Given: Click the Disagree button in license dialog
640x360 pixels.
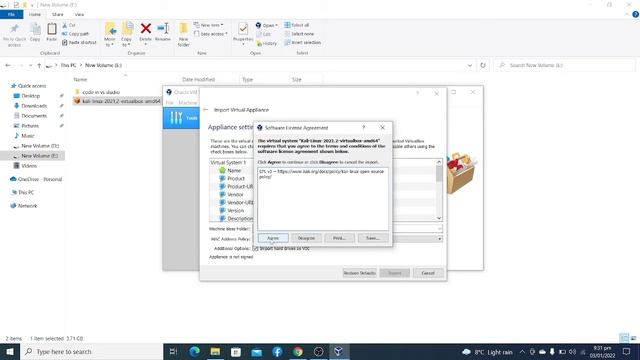Looking at the screenshot, I should point(306,238).
